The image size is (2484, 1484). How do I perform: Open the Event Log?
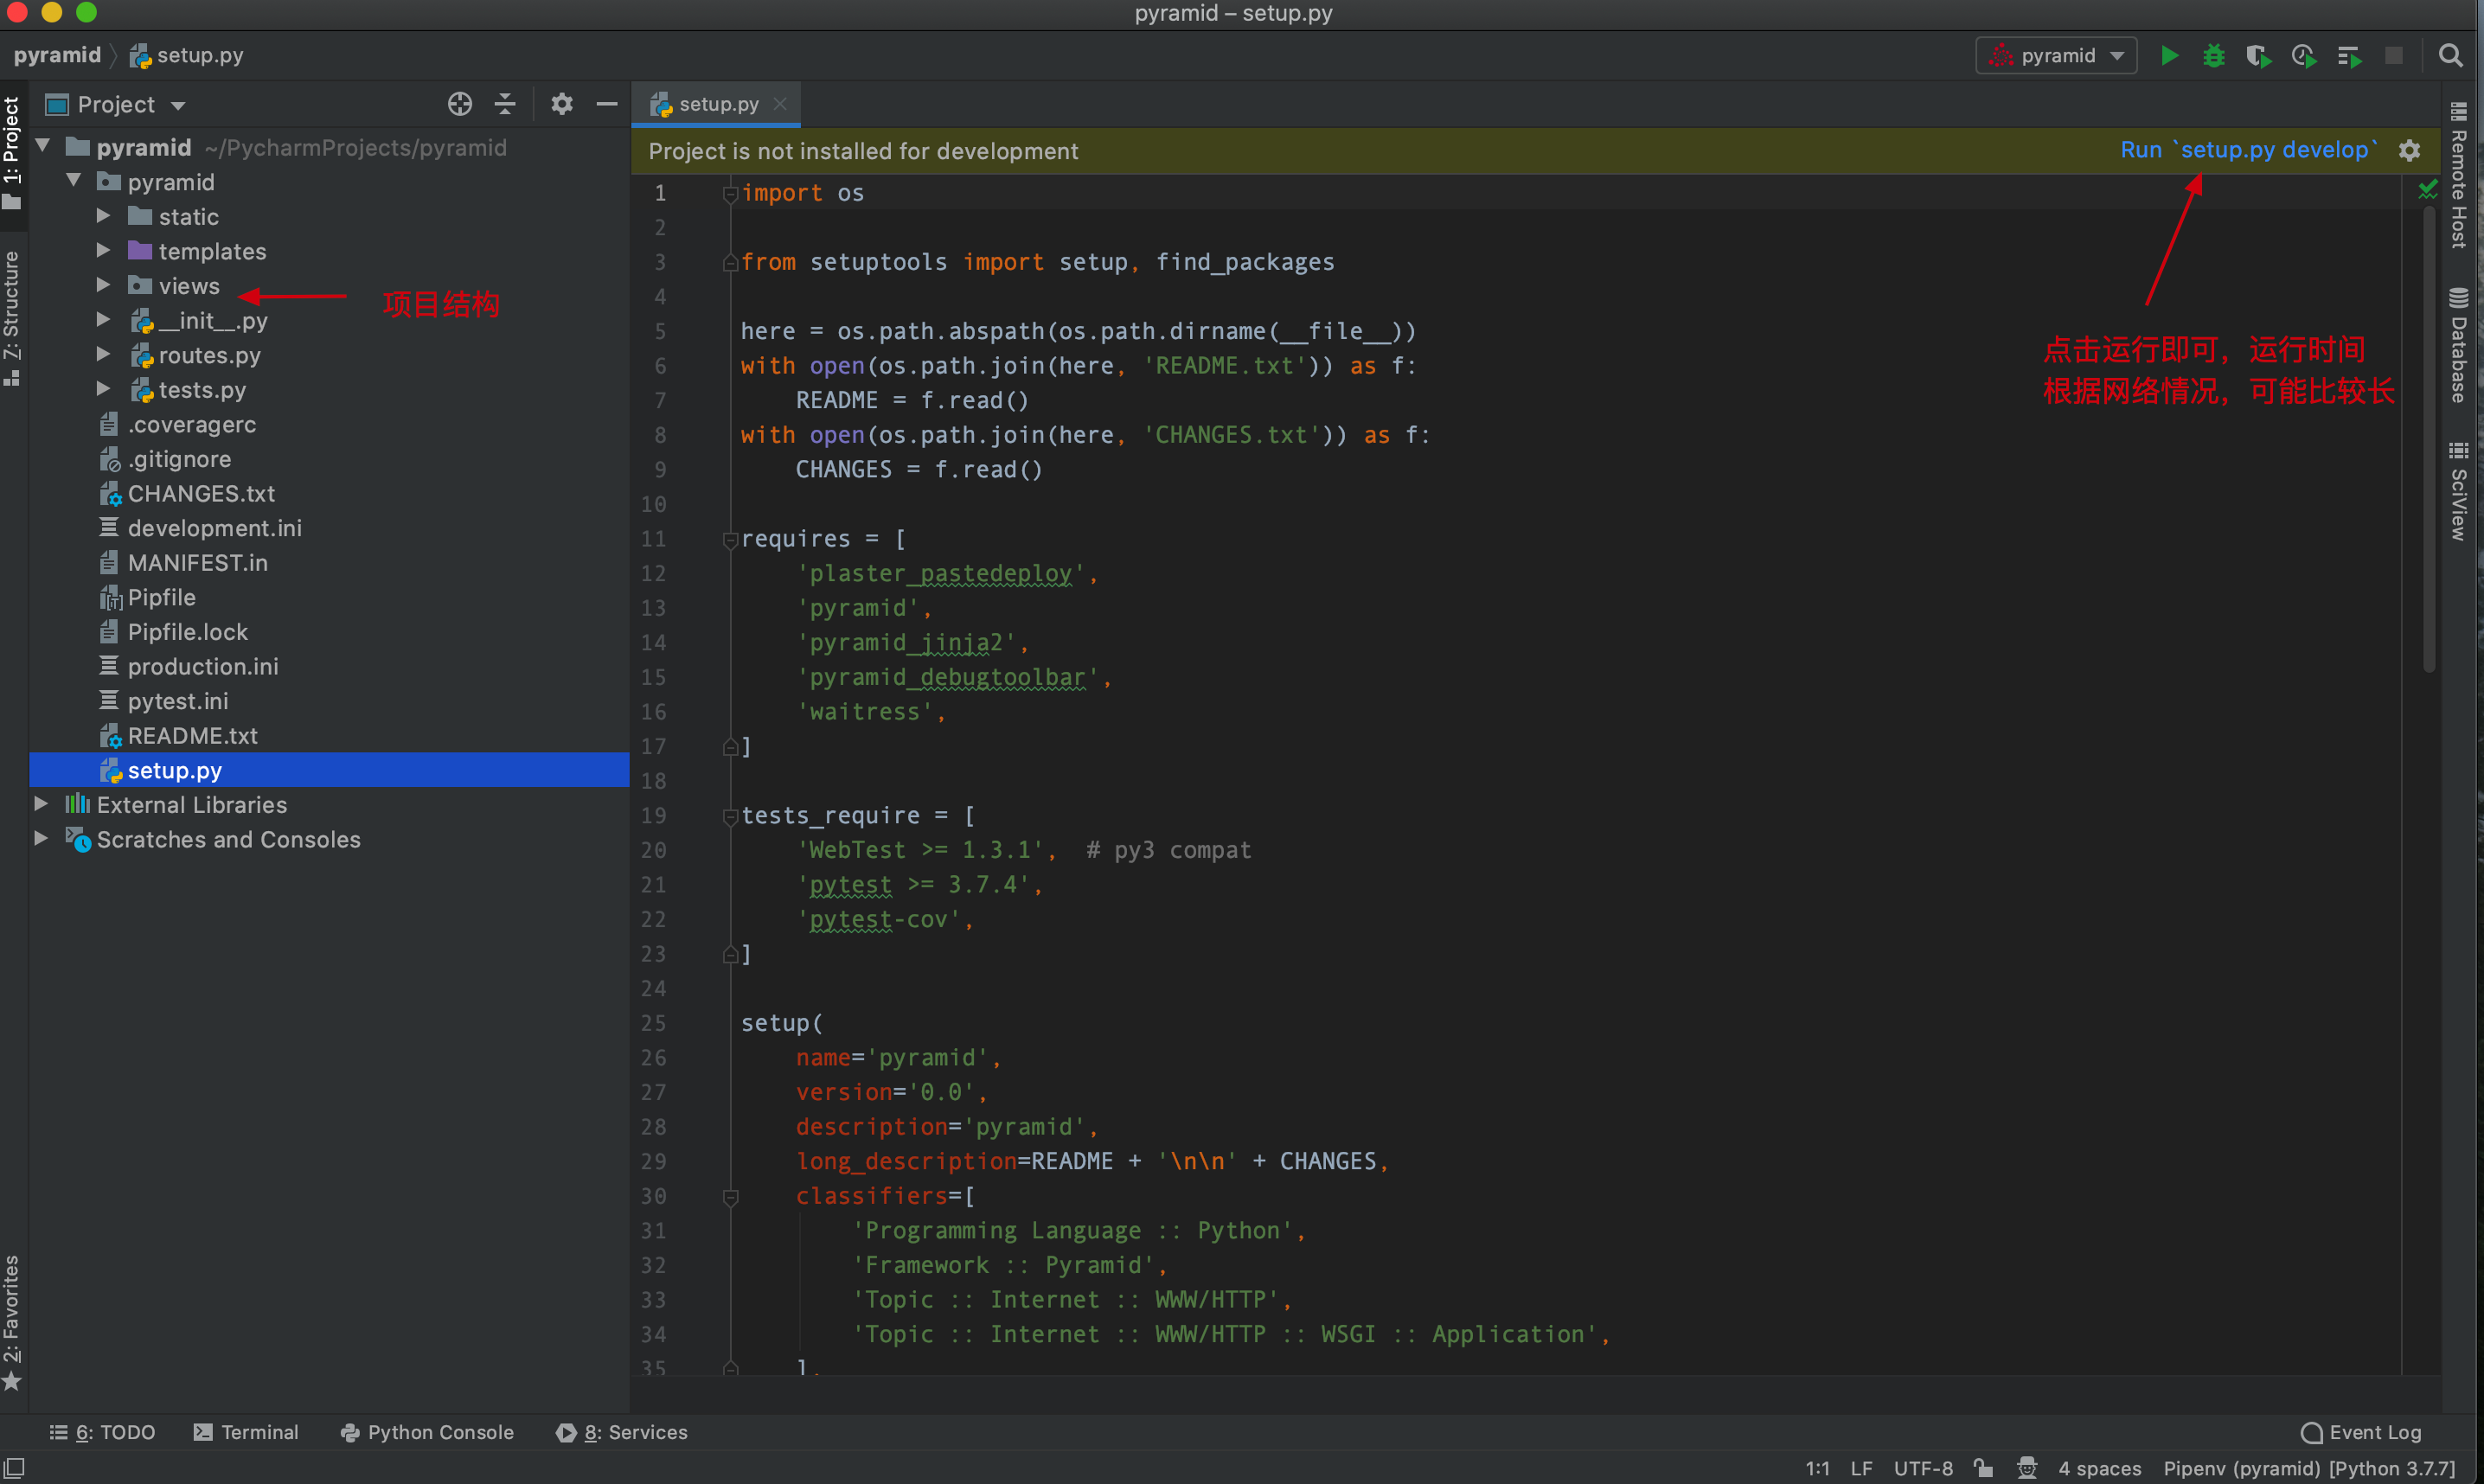(2361, 1432)
